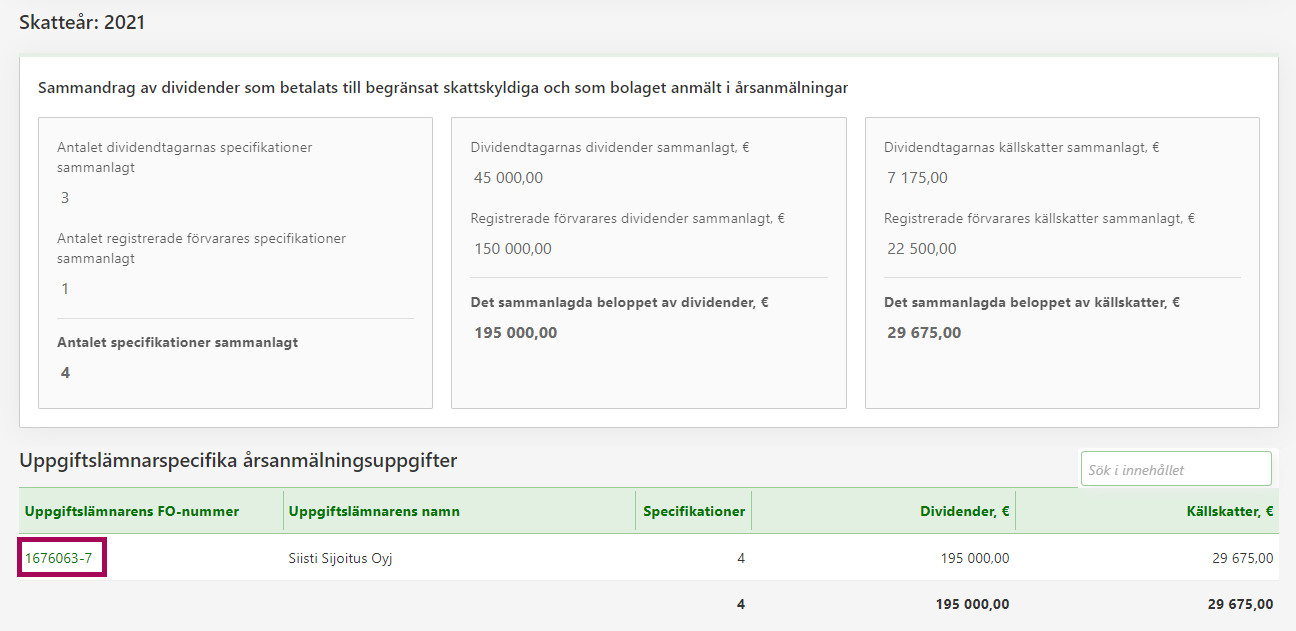Click the registrerade förvarares specifikationer count 1
Screen dimensions: 1296x631
pyautogui.click(x=65, y=289)
